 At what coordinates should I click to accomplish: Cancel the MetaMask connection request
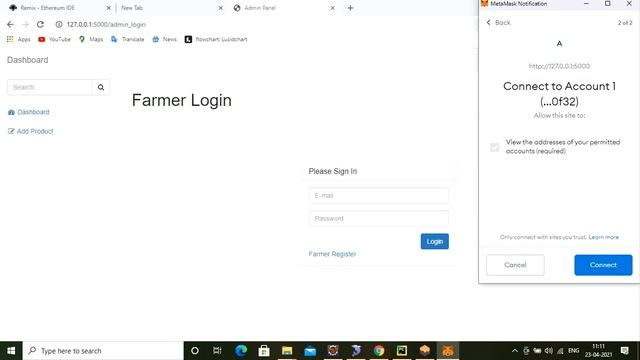pyautogui.click(x=515, y=265)
